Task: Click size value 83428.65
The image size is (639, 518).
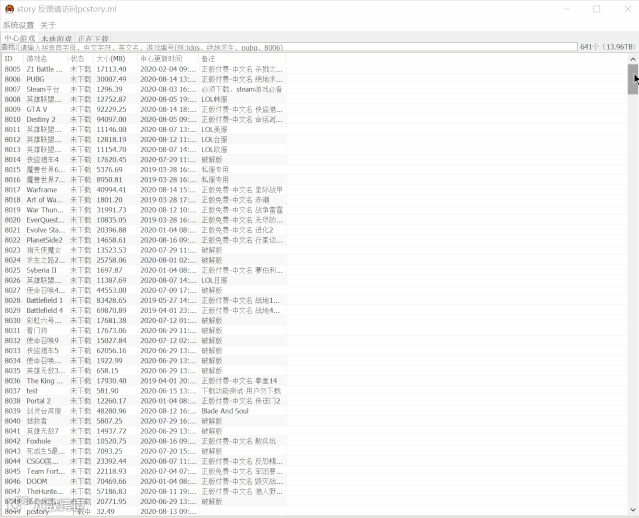Action: [x=111, y=300]
